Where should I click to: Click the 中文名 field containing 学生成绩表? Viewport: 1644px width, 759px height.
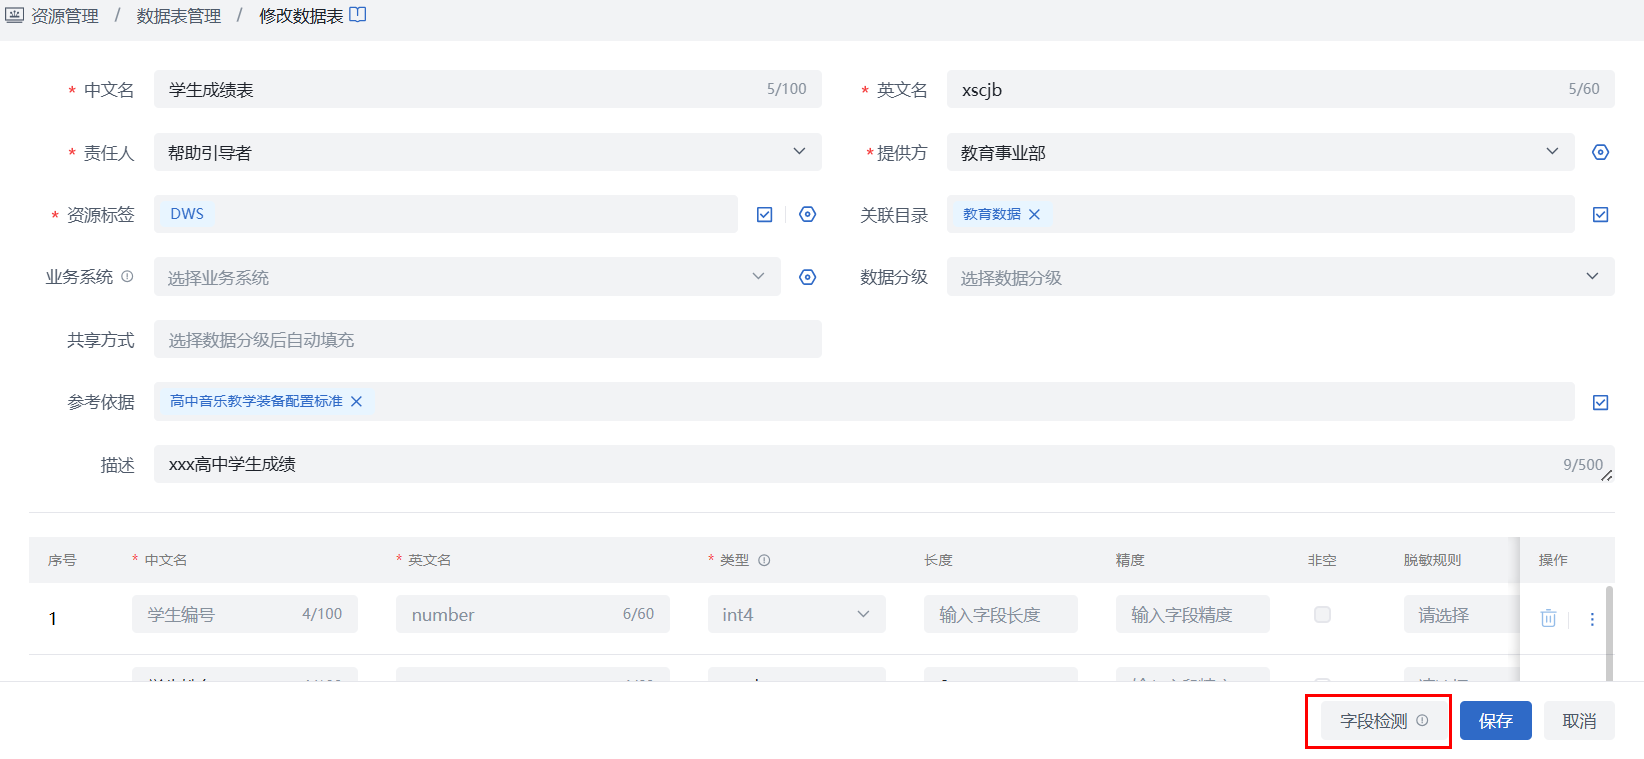click(x=488, y=89)
